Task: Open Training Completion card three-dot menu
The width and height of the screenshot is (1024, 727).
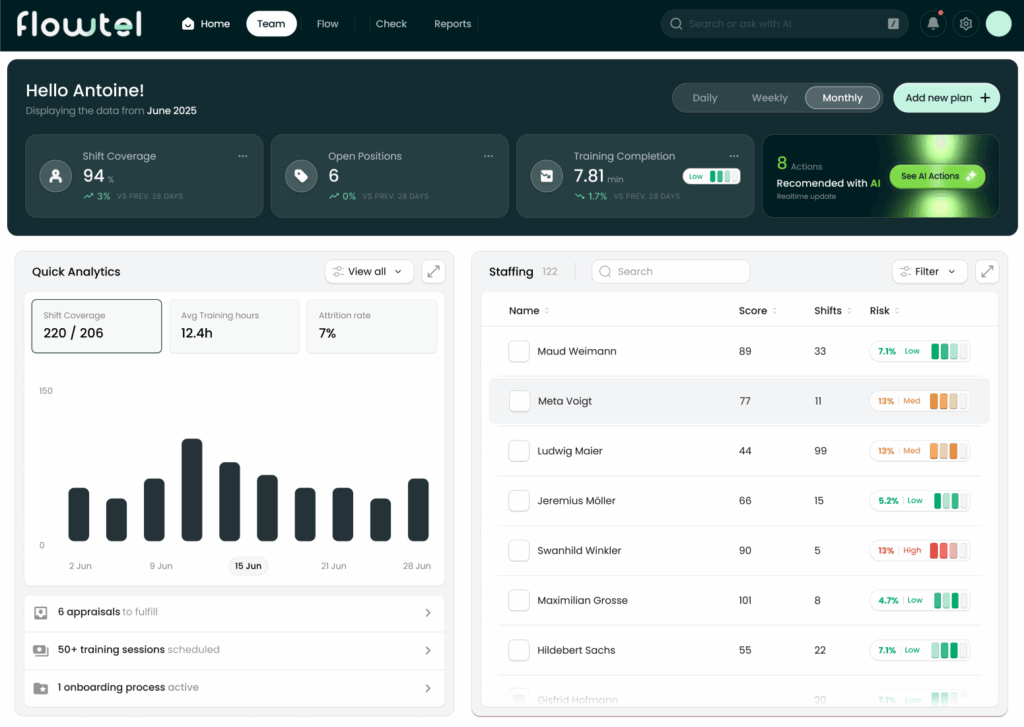Action: [734, 156]
